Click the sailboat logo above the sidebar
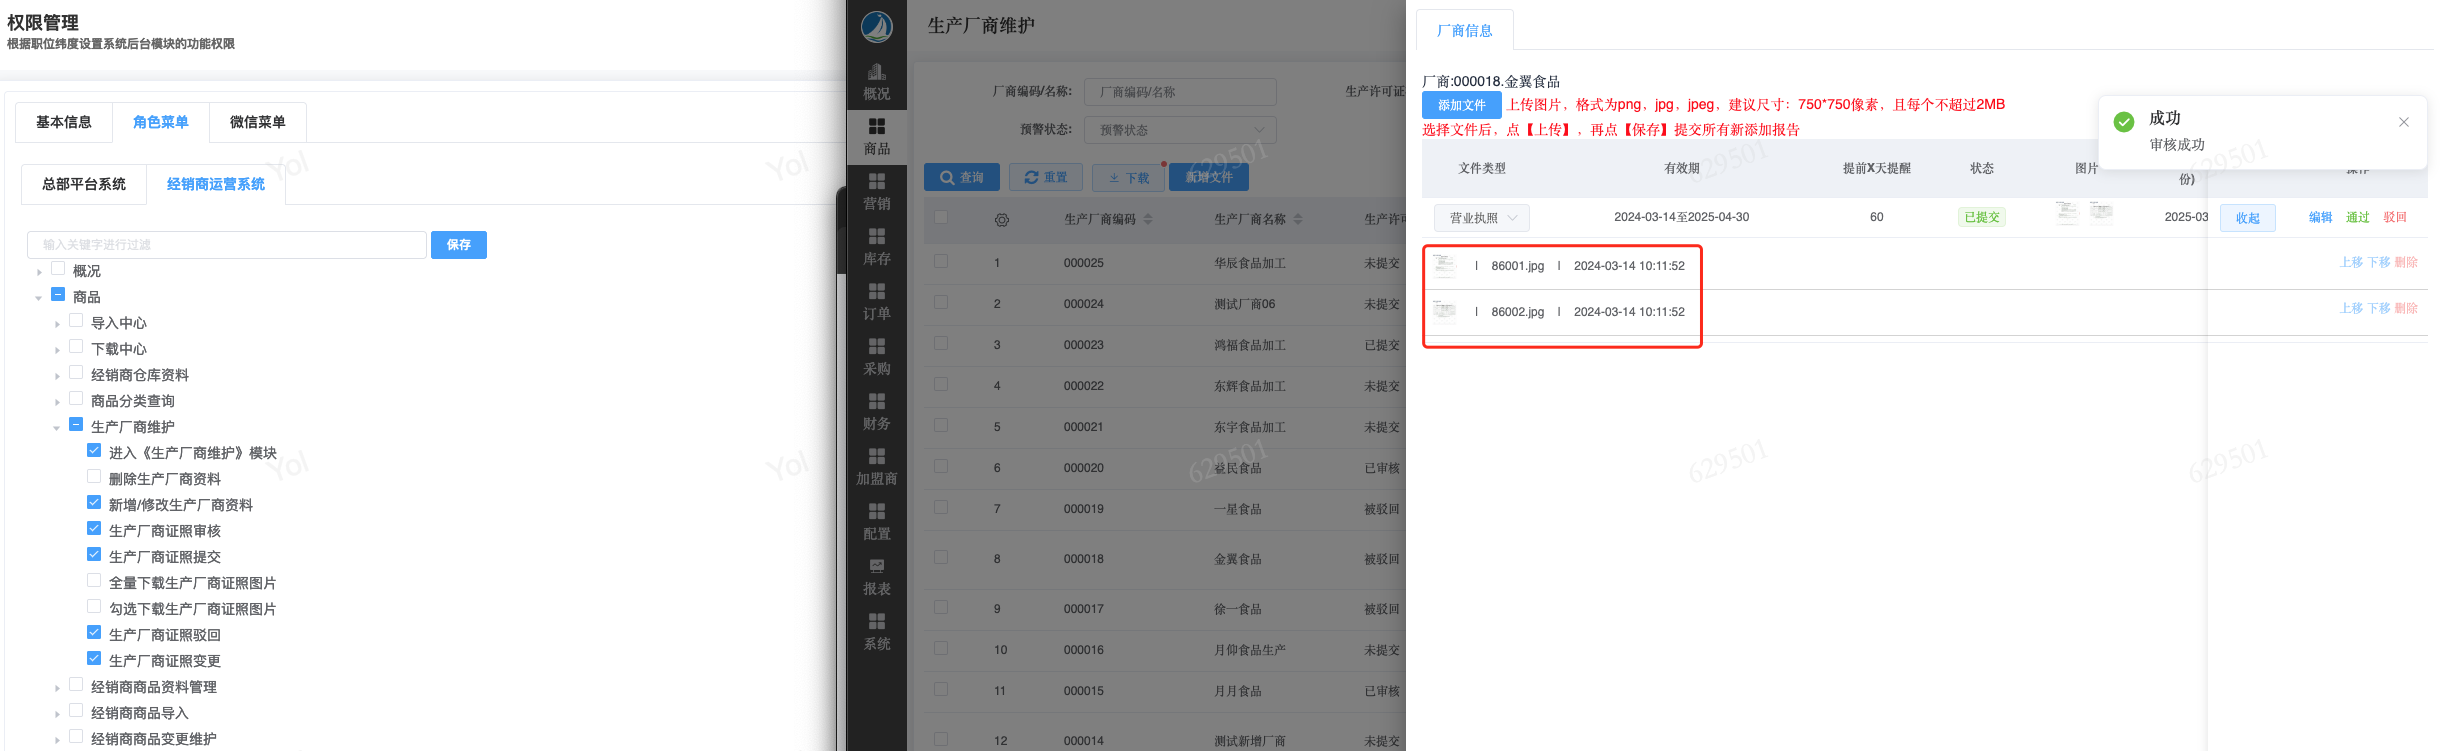The width and height of the screenshot is (2440, 751). point(877,26)
